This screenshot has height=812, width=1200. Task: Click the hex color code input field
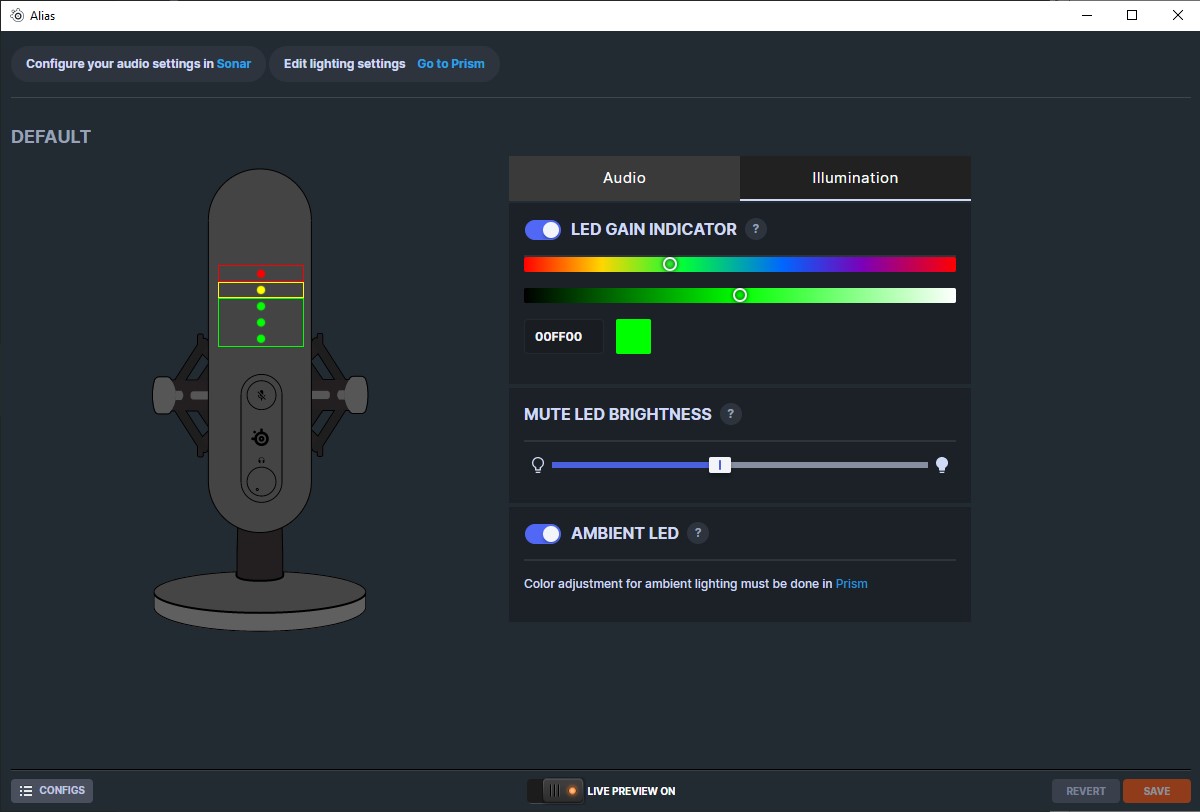point(563,337)
